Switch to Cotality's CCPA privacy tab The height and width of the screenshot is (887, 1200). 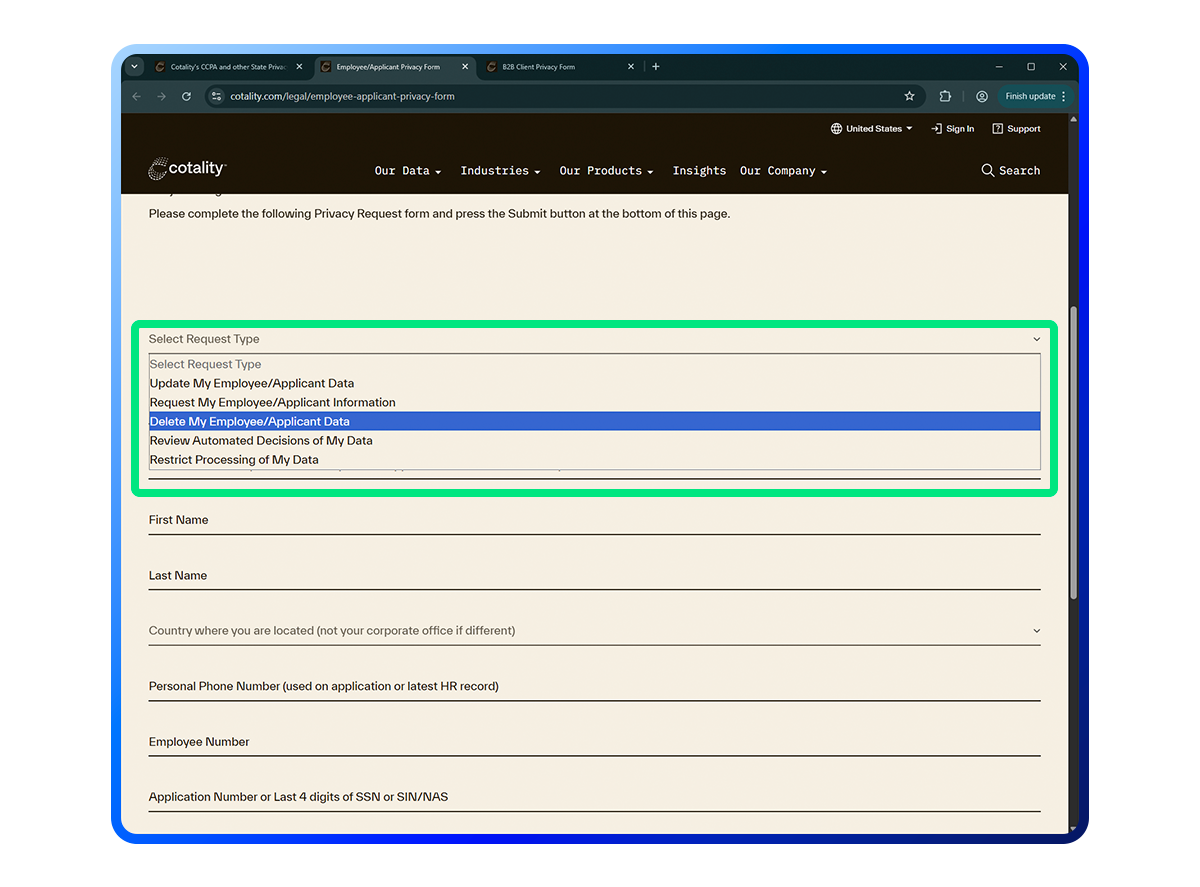point(222,66)
